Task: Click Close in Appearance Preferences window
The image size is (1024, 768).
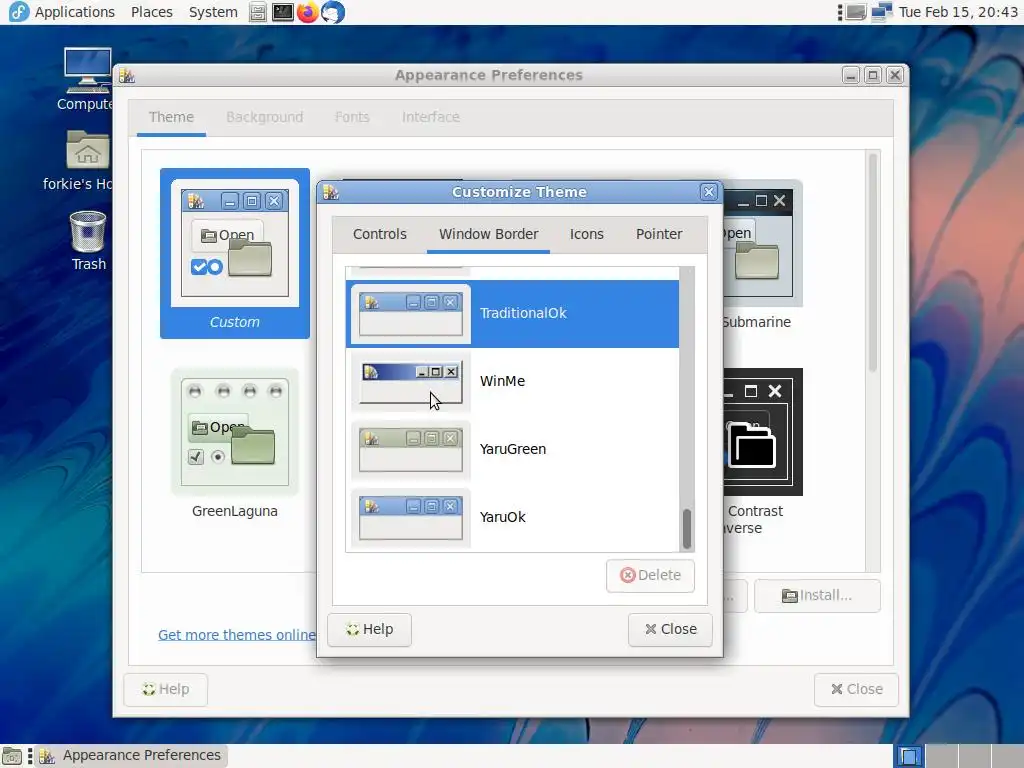Action: (856, 690)
